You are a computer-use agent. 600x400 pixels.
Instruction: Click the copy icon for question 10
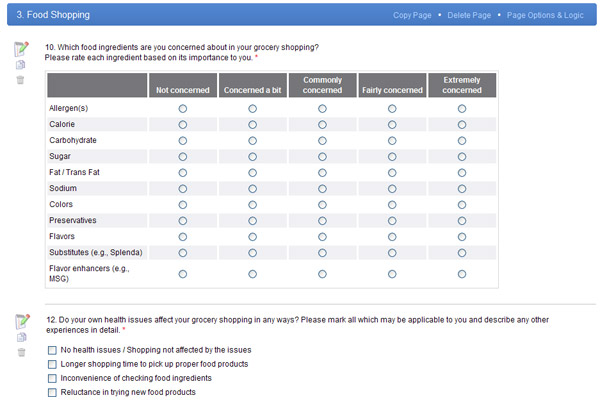pyautogui.click(x=21, y=65)
